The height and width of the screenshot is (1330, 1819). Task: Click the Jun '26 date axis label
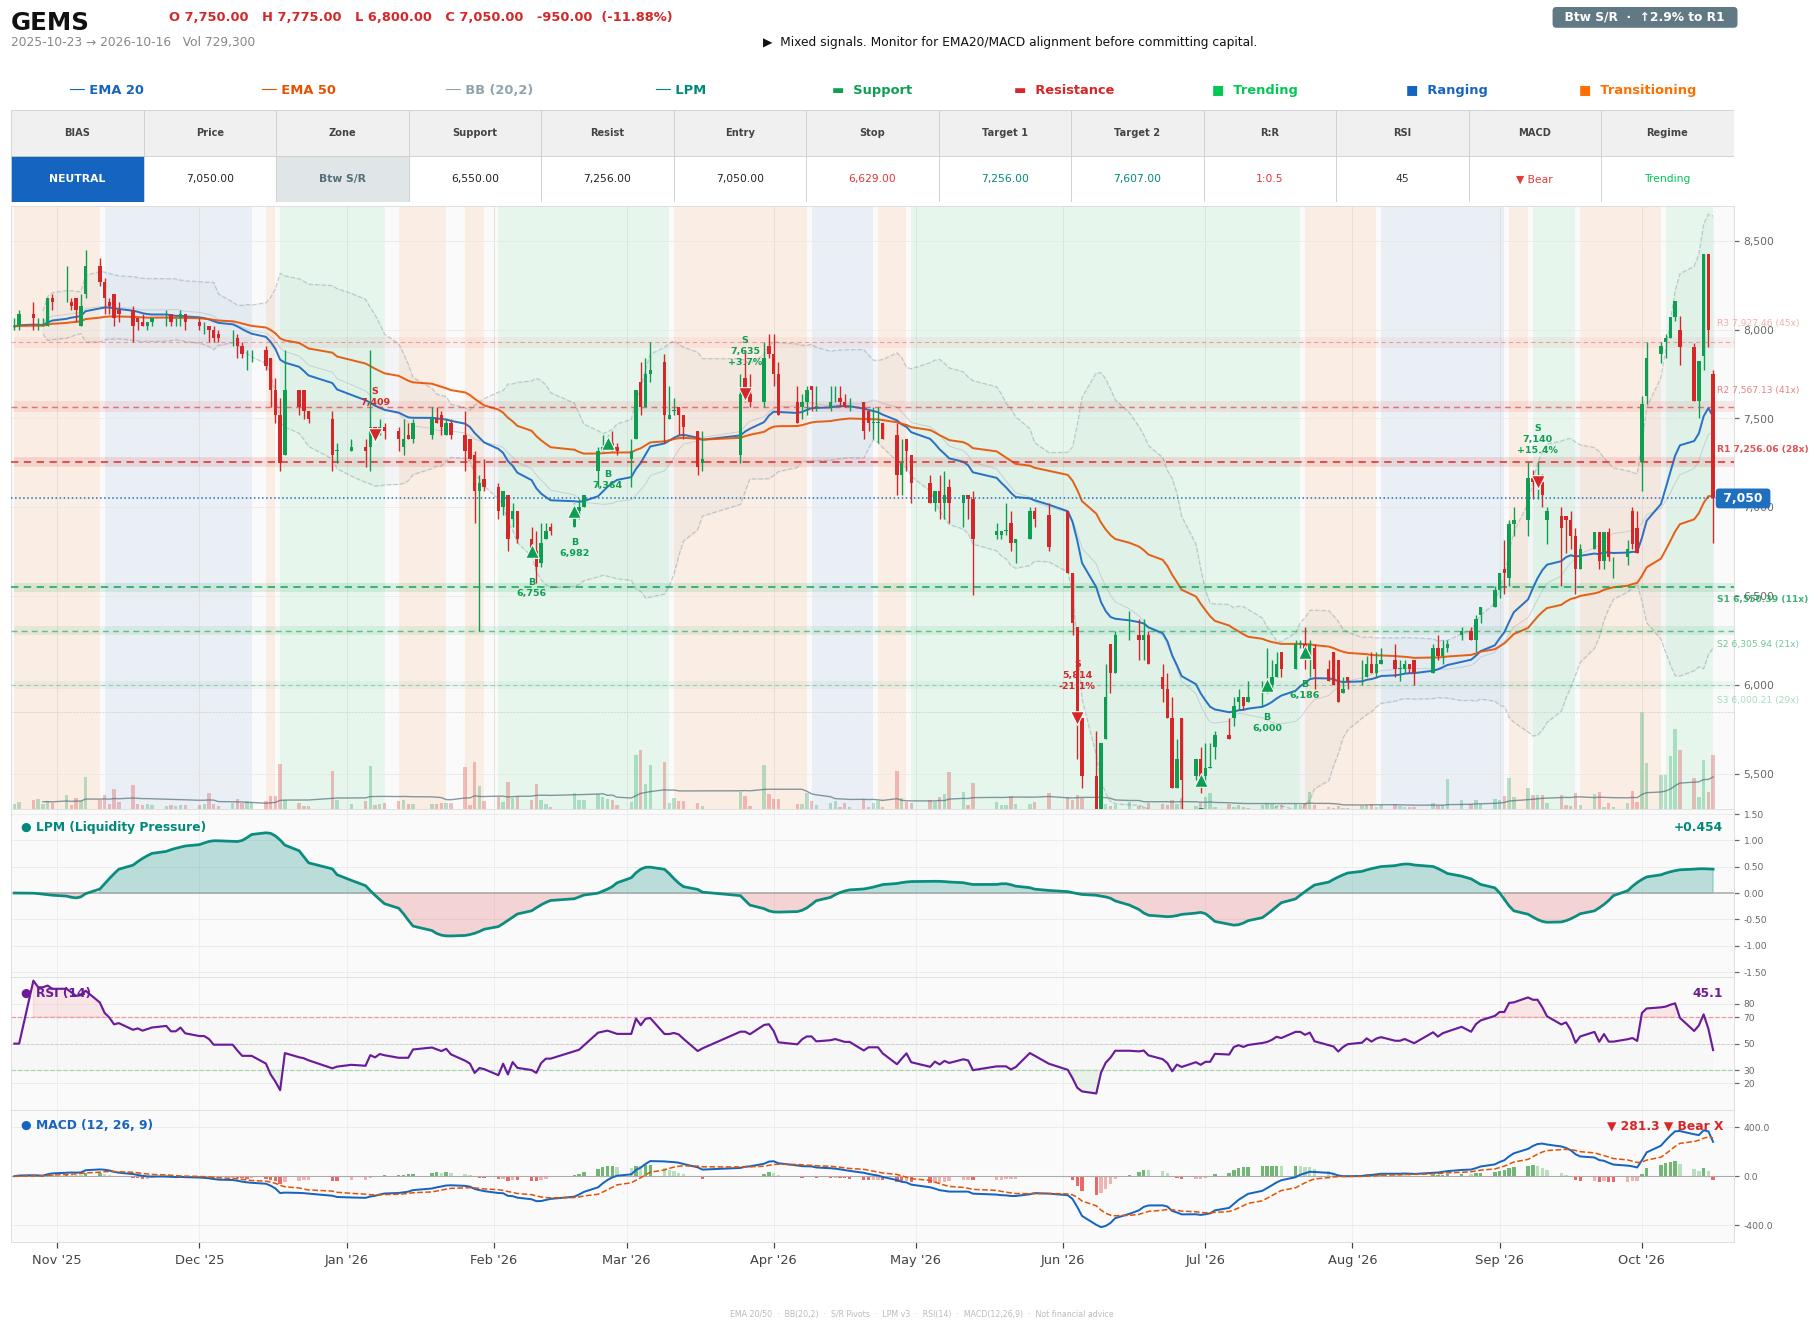[1062, 1260]
